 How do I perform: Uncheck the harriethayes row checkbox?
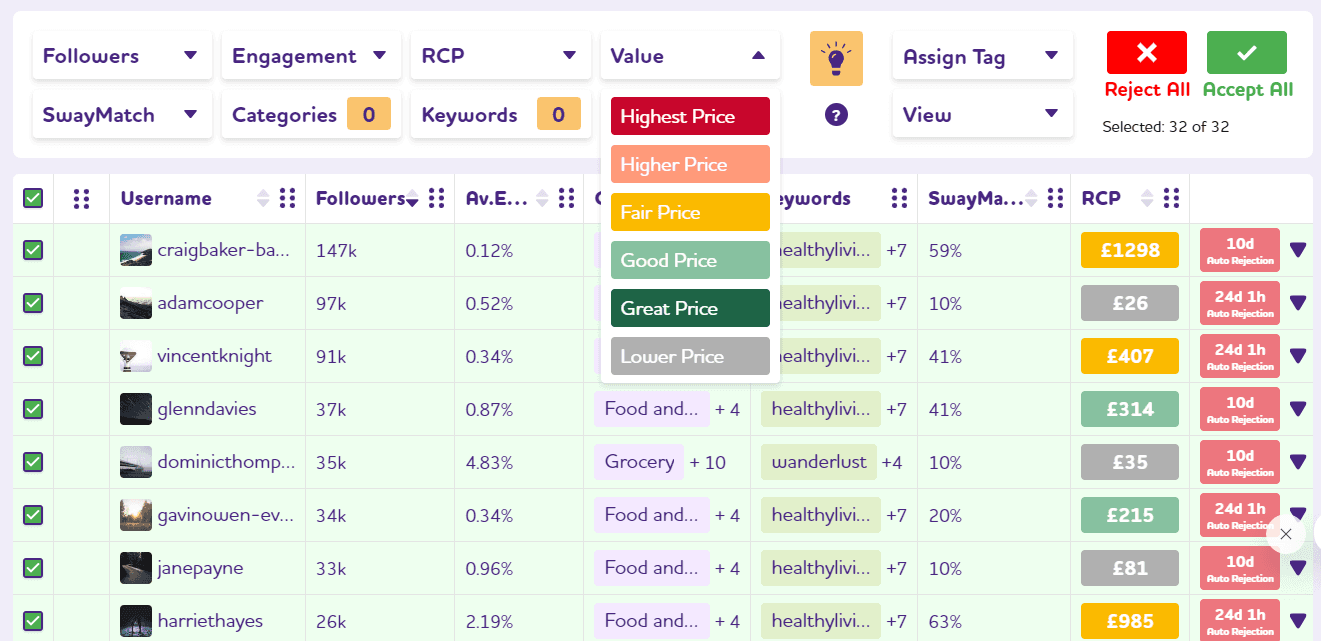[x=33, y=621]
